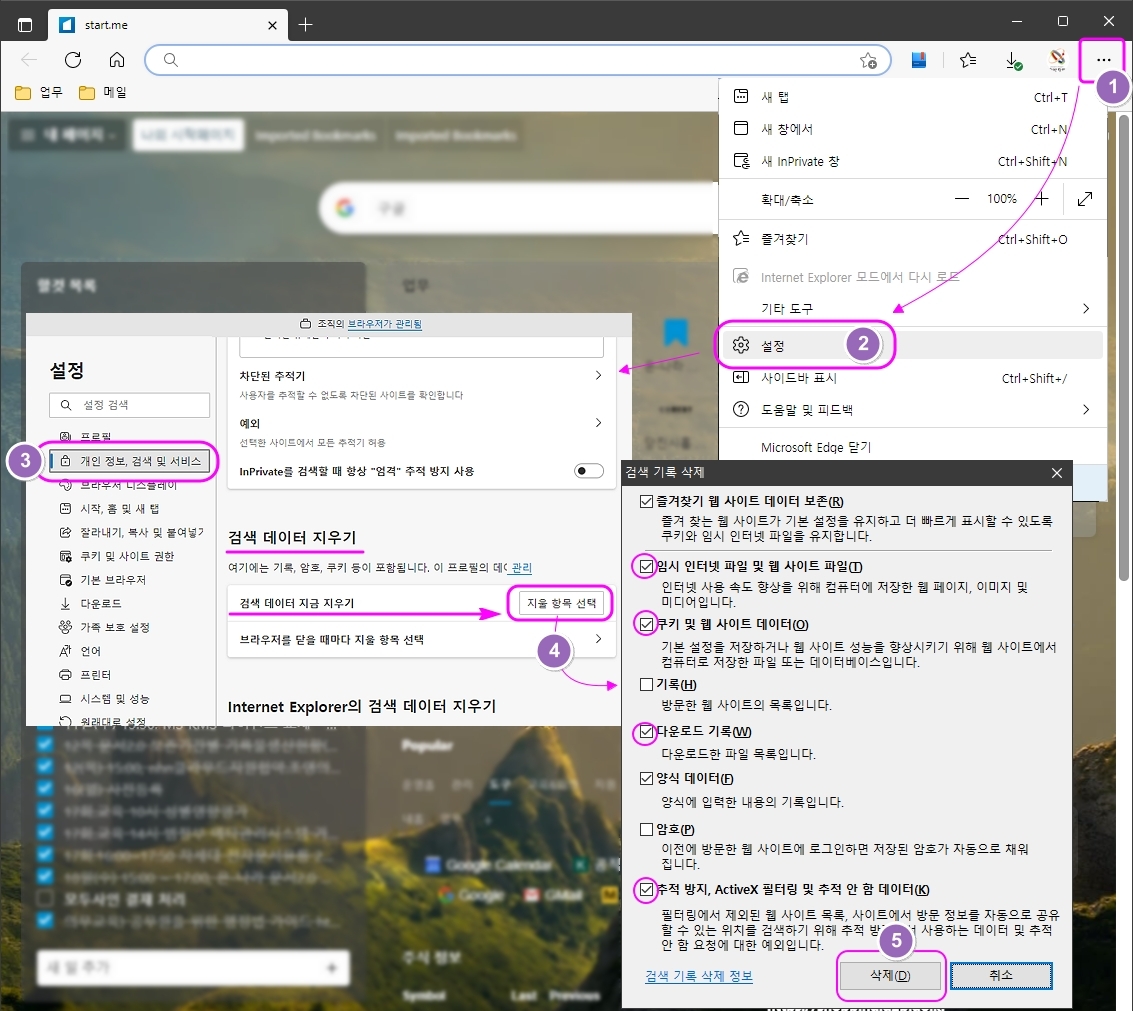Click the 지울 항목 선택 button
1133x1011 pixels.
561,603
